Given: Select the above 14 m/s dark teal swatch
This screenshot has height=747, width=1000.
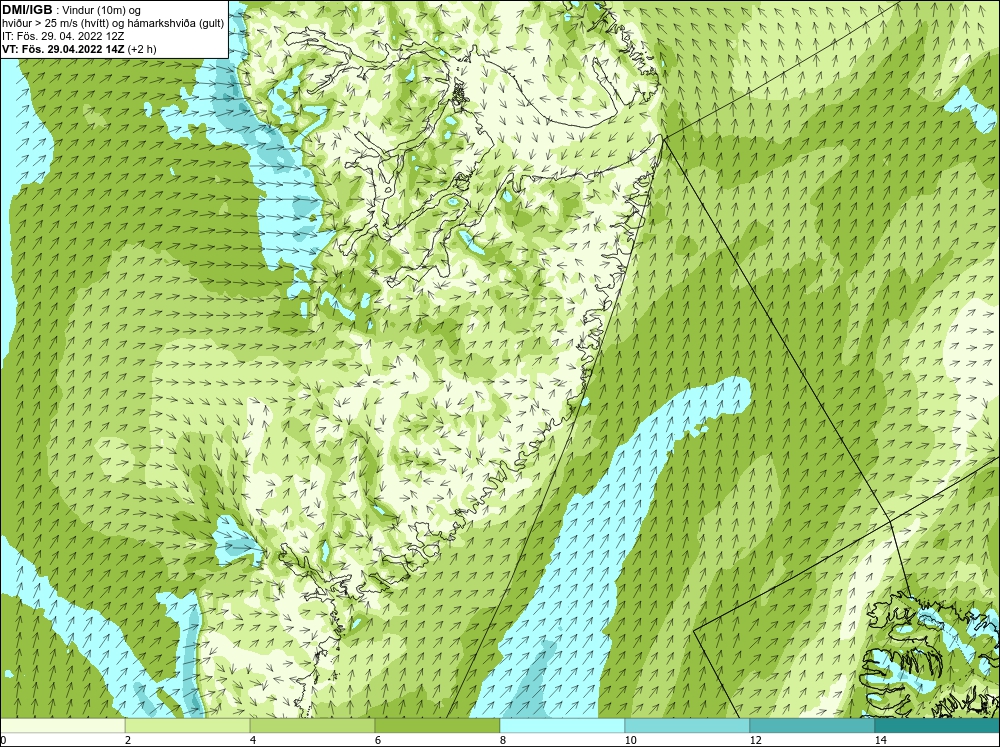Looking at the screenshot, I should point(937,725).
